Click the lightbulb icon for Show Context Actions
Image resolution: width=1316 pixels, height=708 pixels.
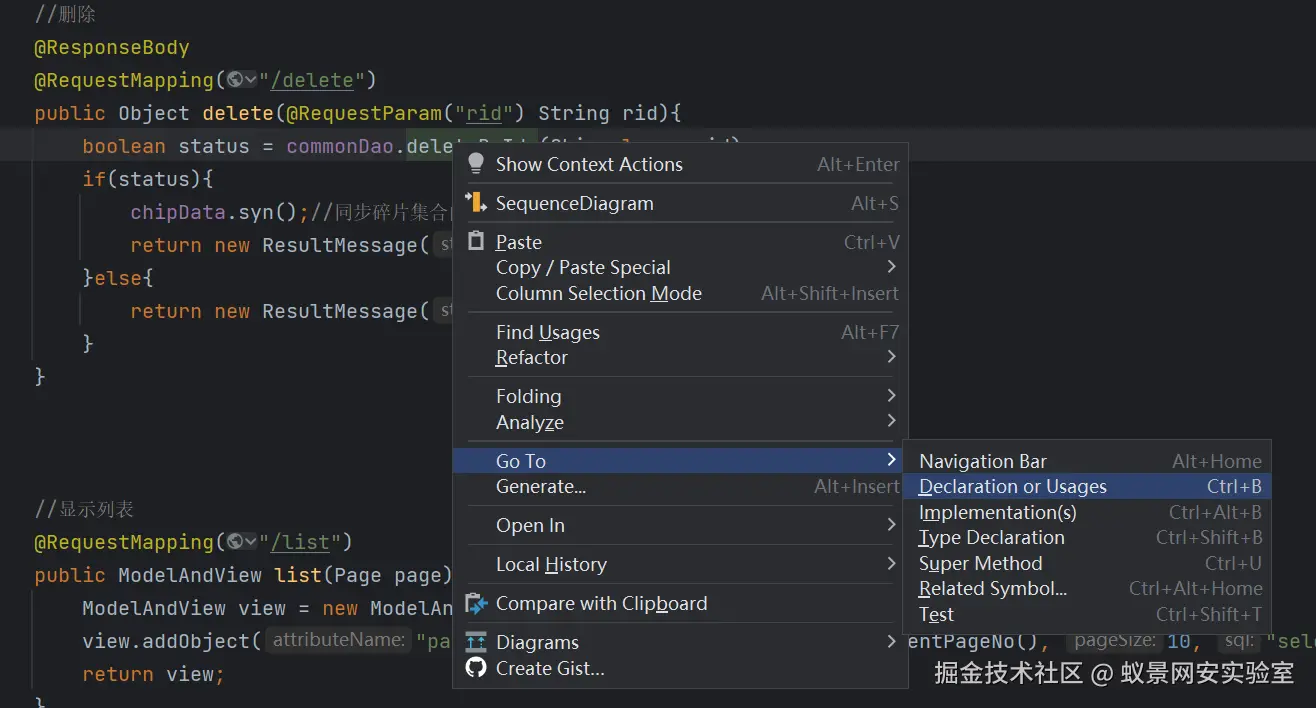(x=476, y=164)
